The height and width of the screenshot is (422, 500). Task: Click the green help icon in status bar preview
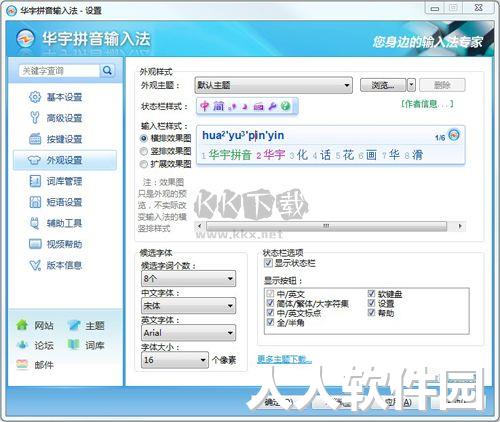tap(285, 106)
